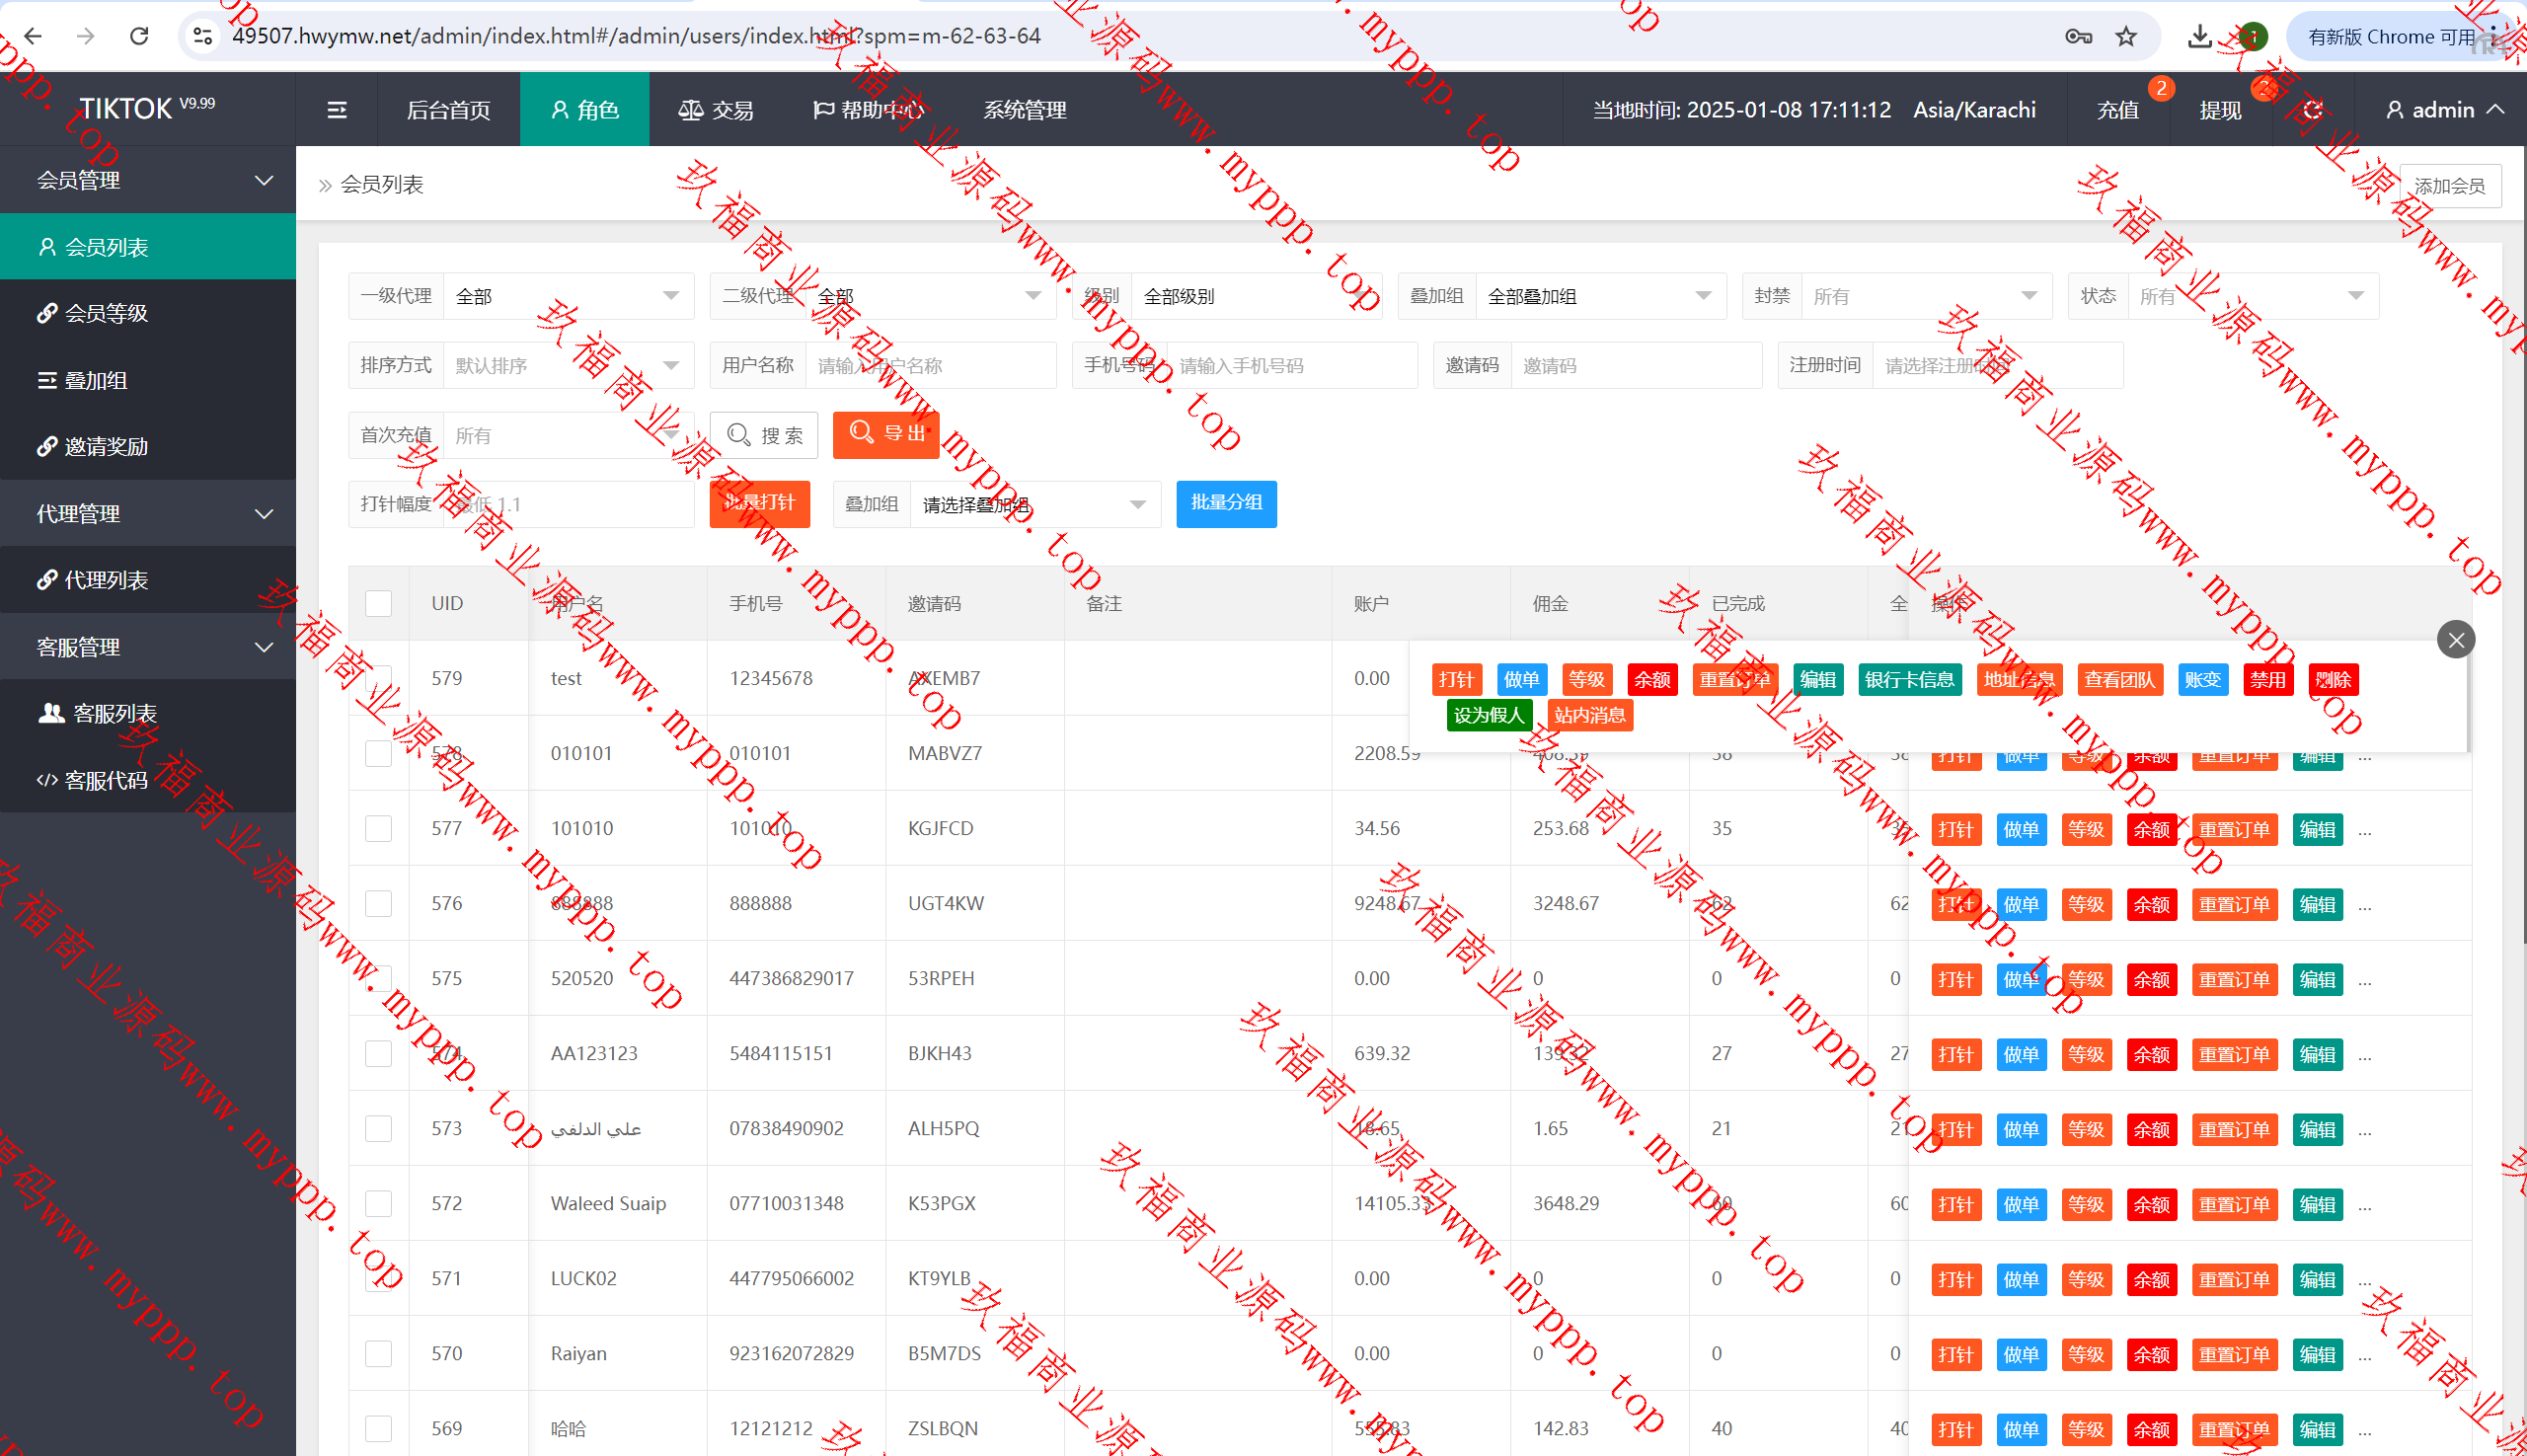The image size is (2527, 1456).
Task: Click the 用户名称 input field
Action: pyautogui.click(x=928, y=366)
